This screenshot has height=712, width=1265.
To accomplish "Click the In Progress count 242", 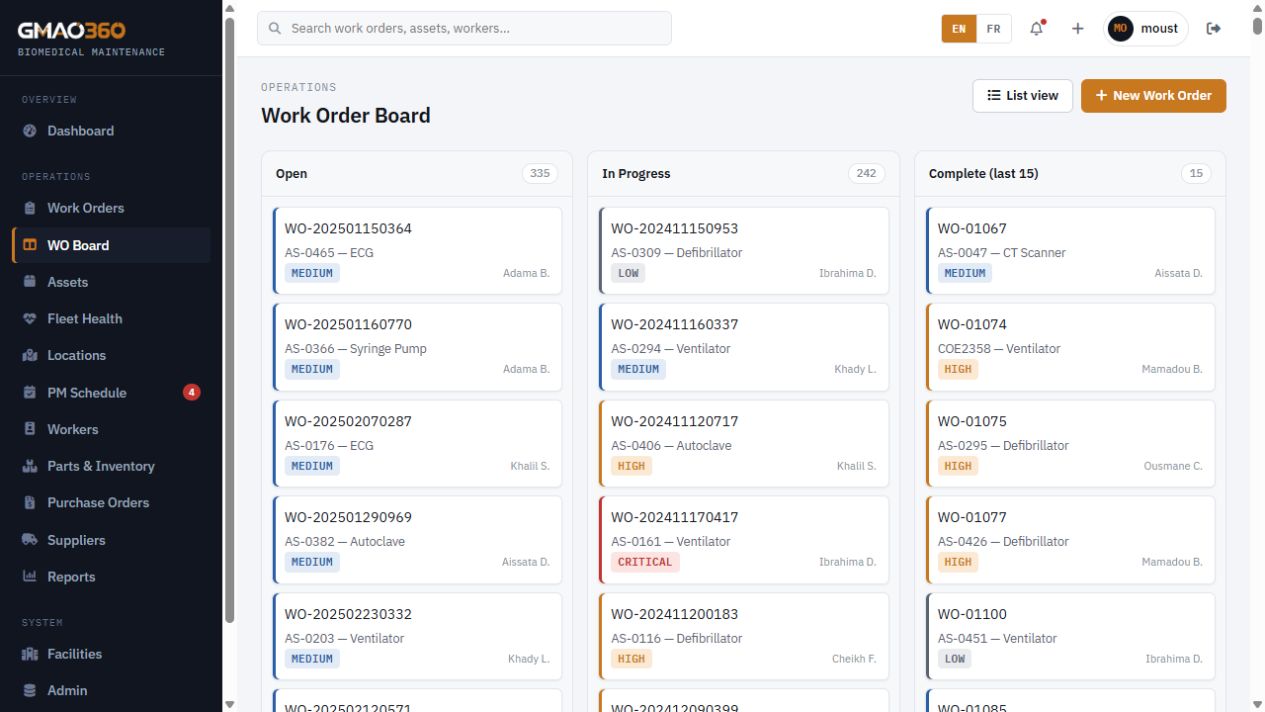I will (x=866, y=173).
